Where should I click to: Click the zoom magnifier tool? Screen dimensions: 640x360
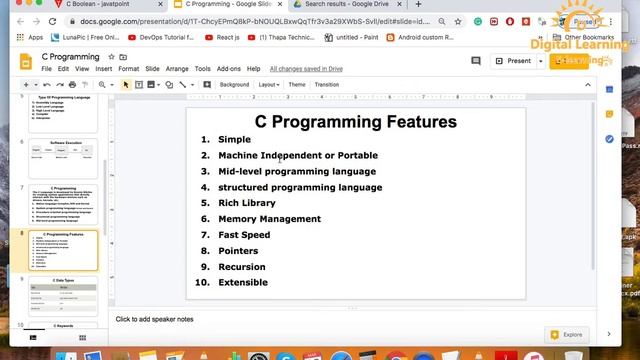click(102, 84)
